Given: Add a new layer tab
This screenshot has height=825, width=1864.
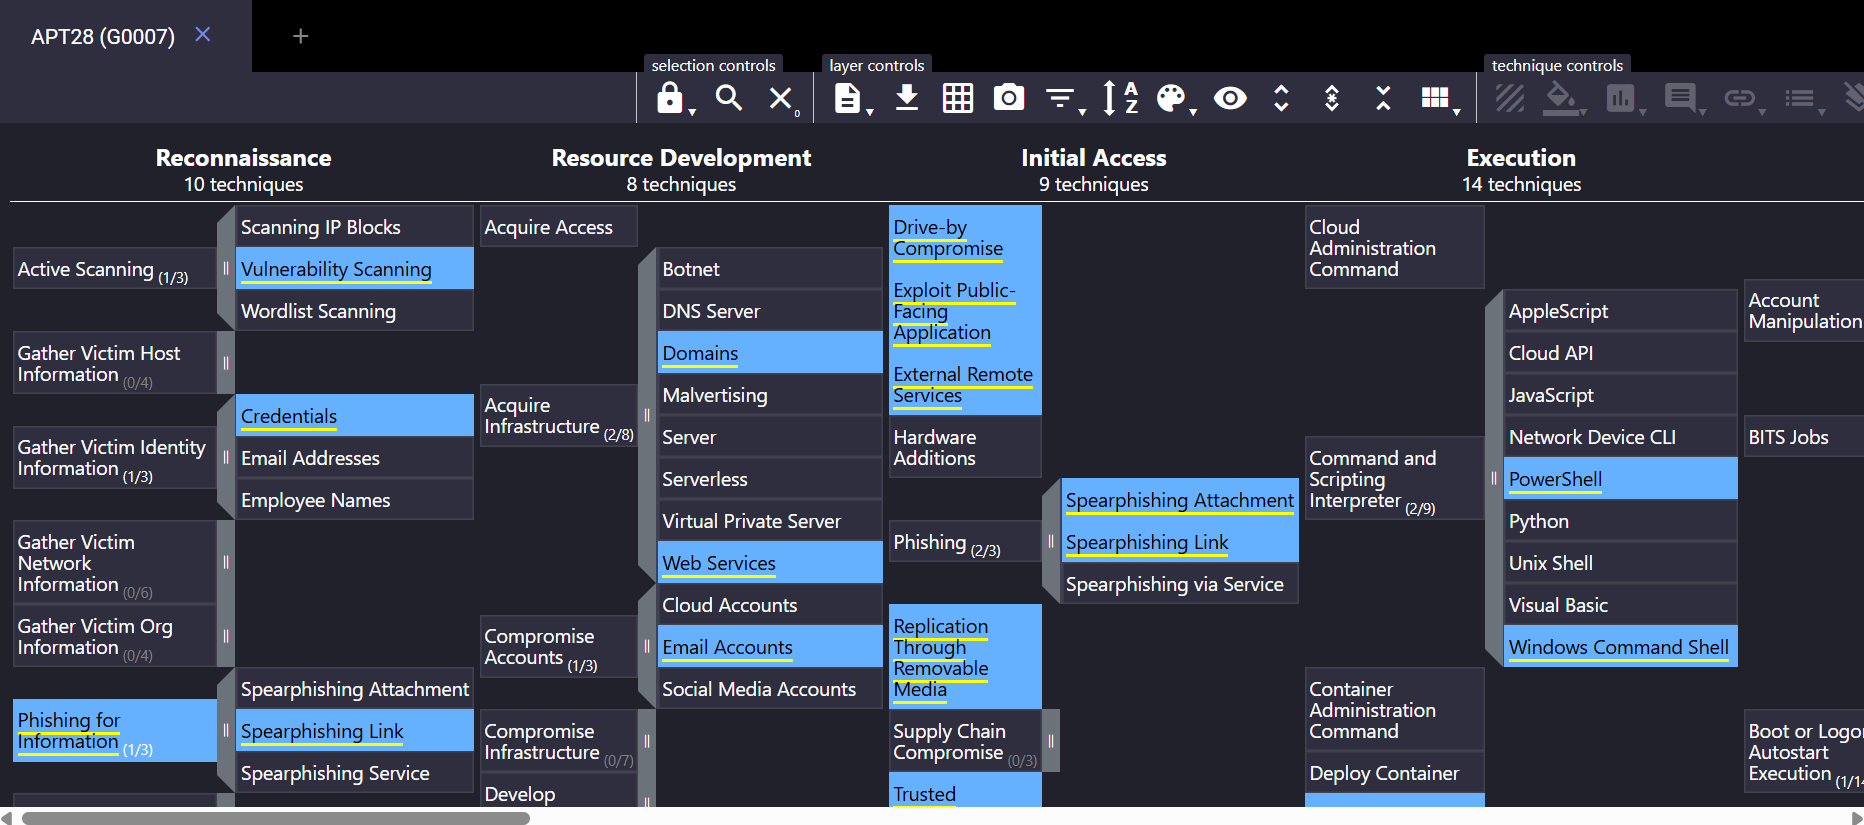Looking at the screenshot, I should (300, 36).
